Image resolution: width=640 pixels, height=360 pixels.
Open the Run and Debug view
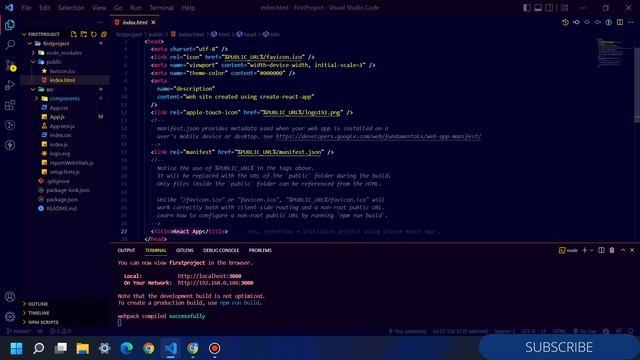(10, 85)
